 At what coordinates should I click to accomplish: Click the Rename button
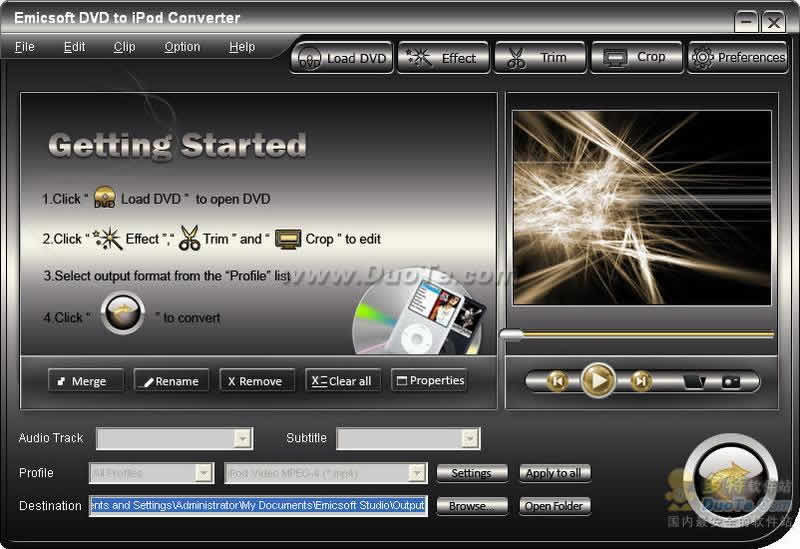coord(171,381)
